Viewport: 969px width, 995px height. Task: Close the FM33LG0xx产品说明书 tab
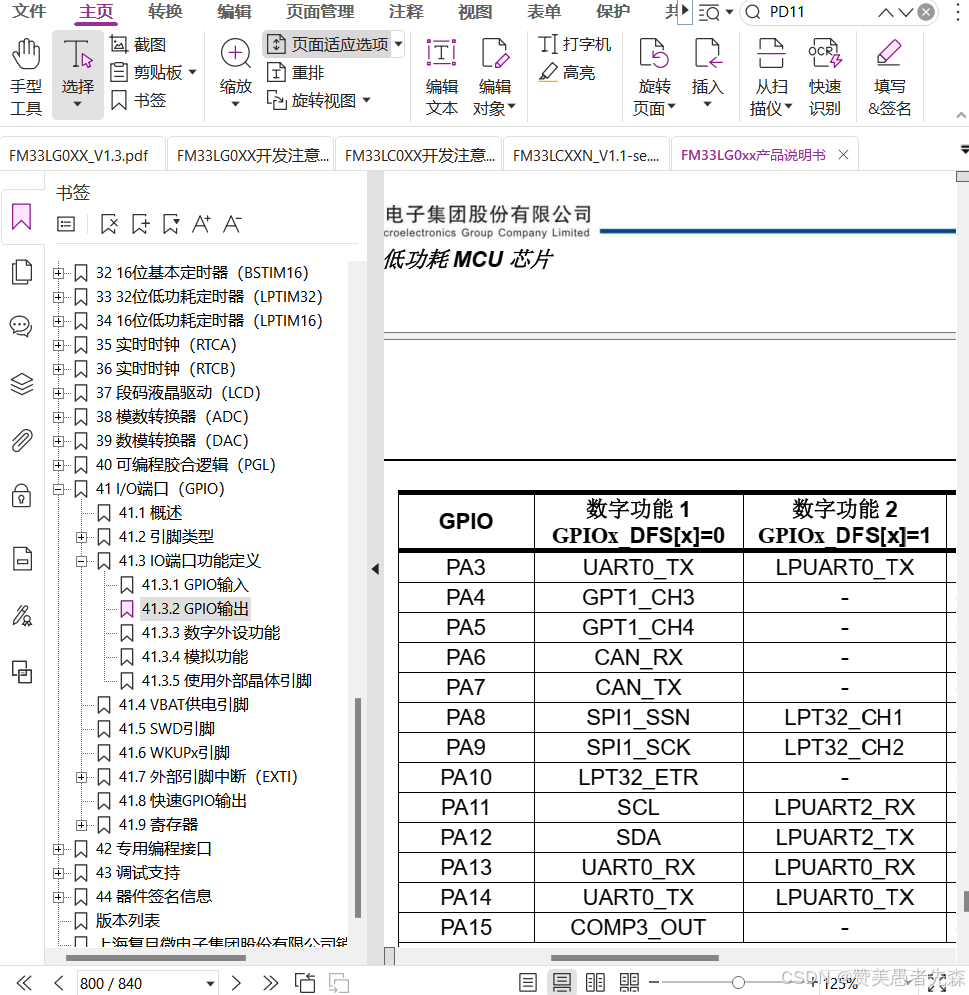pyautogui.click(x=843, y=154)
